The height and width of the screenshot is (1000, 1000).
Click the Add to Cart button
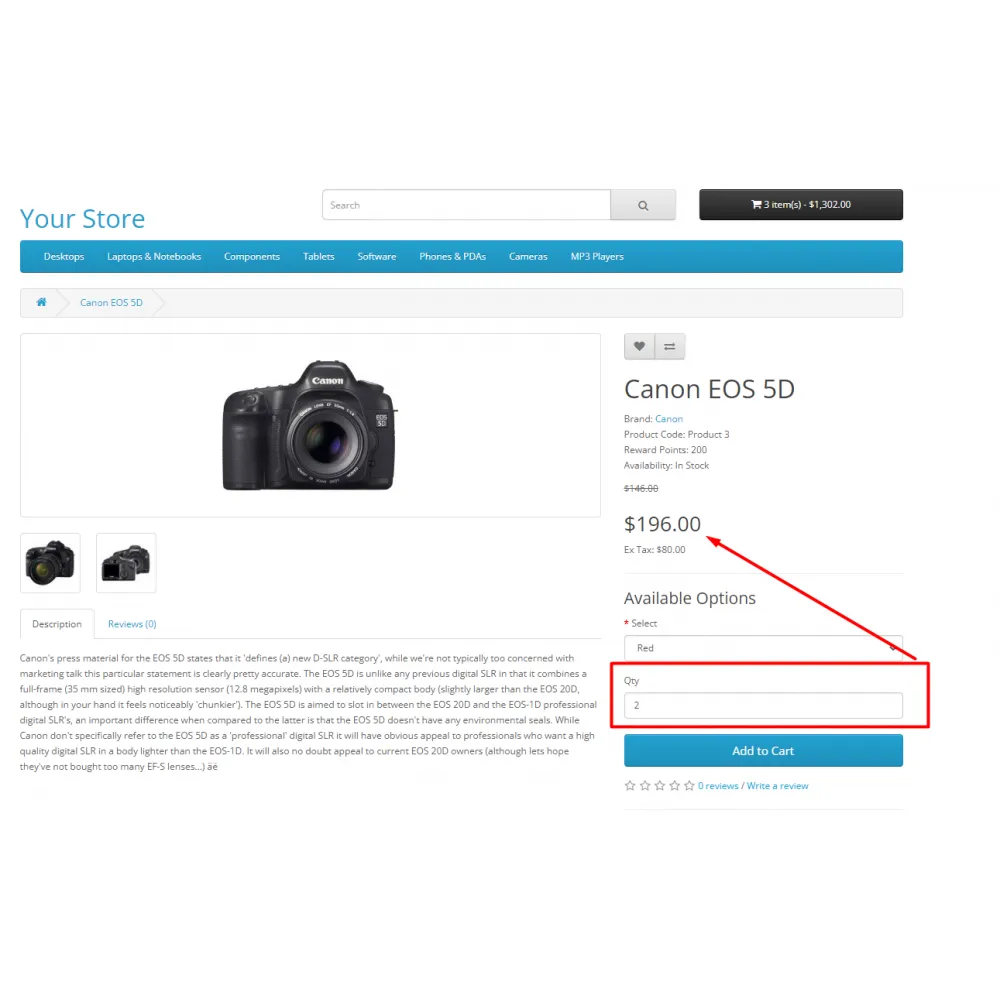(x=763, y=751)
